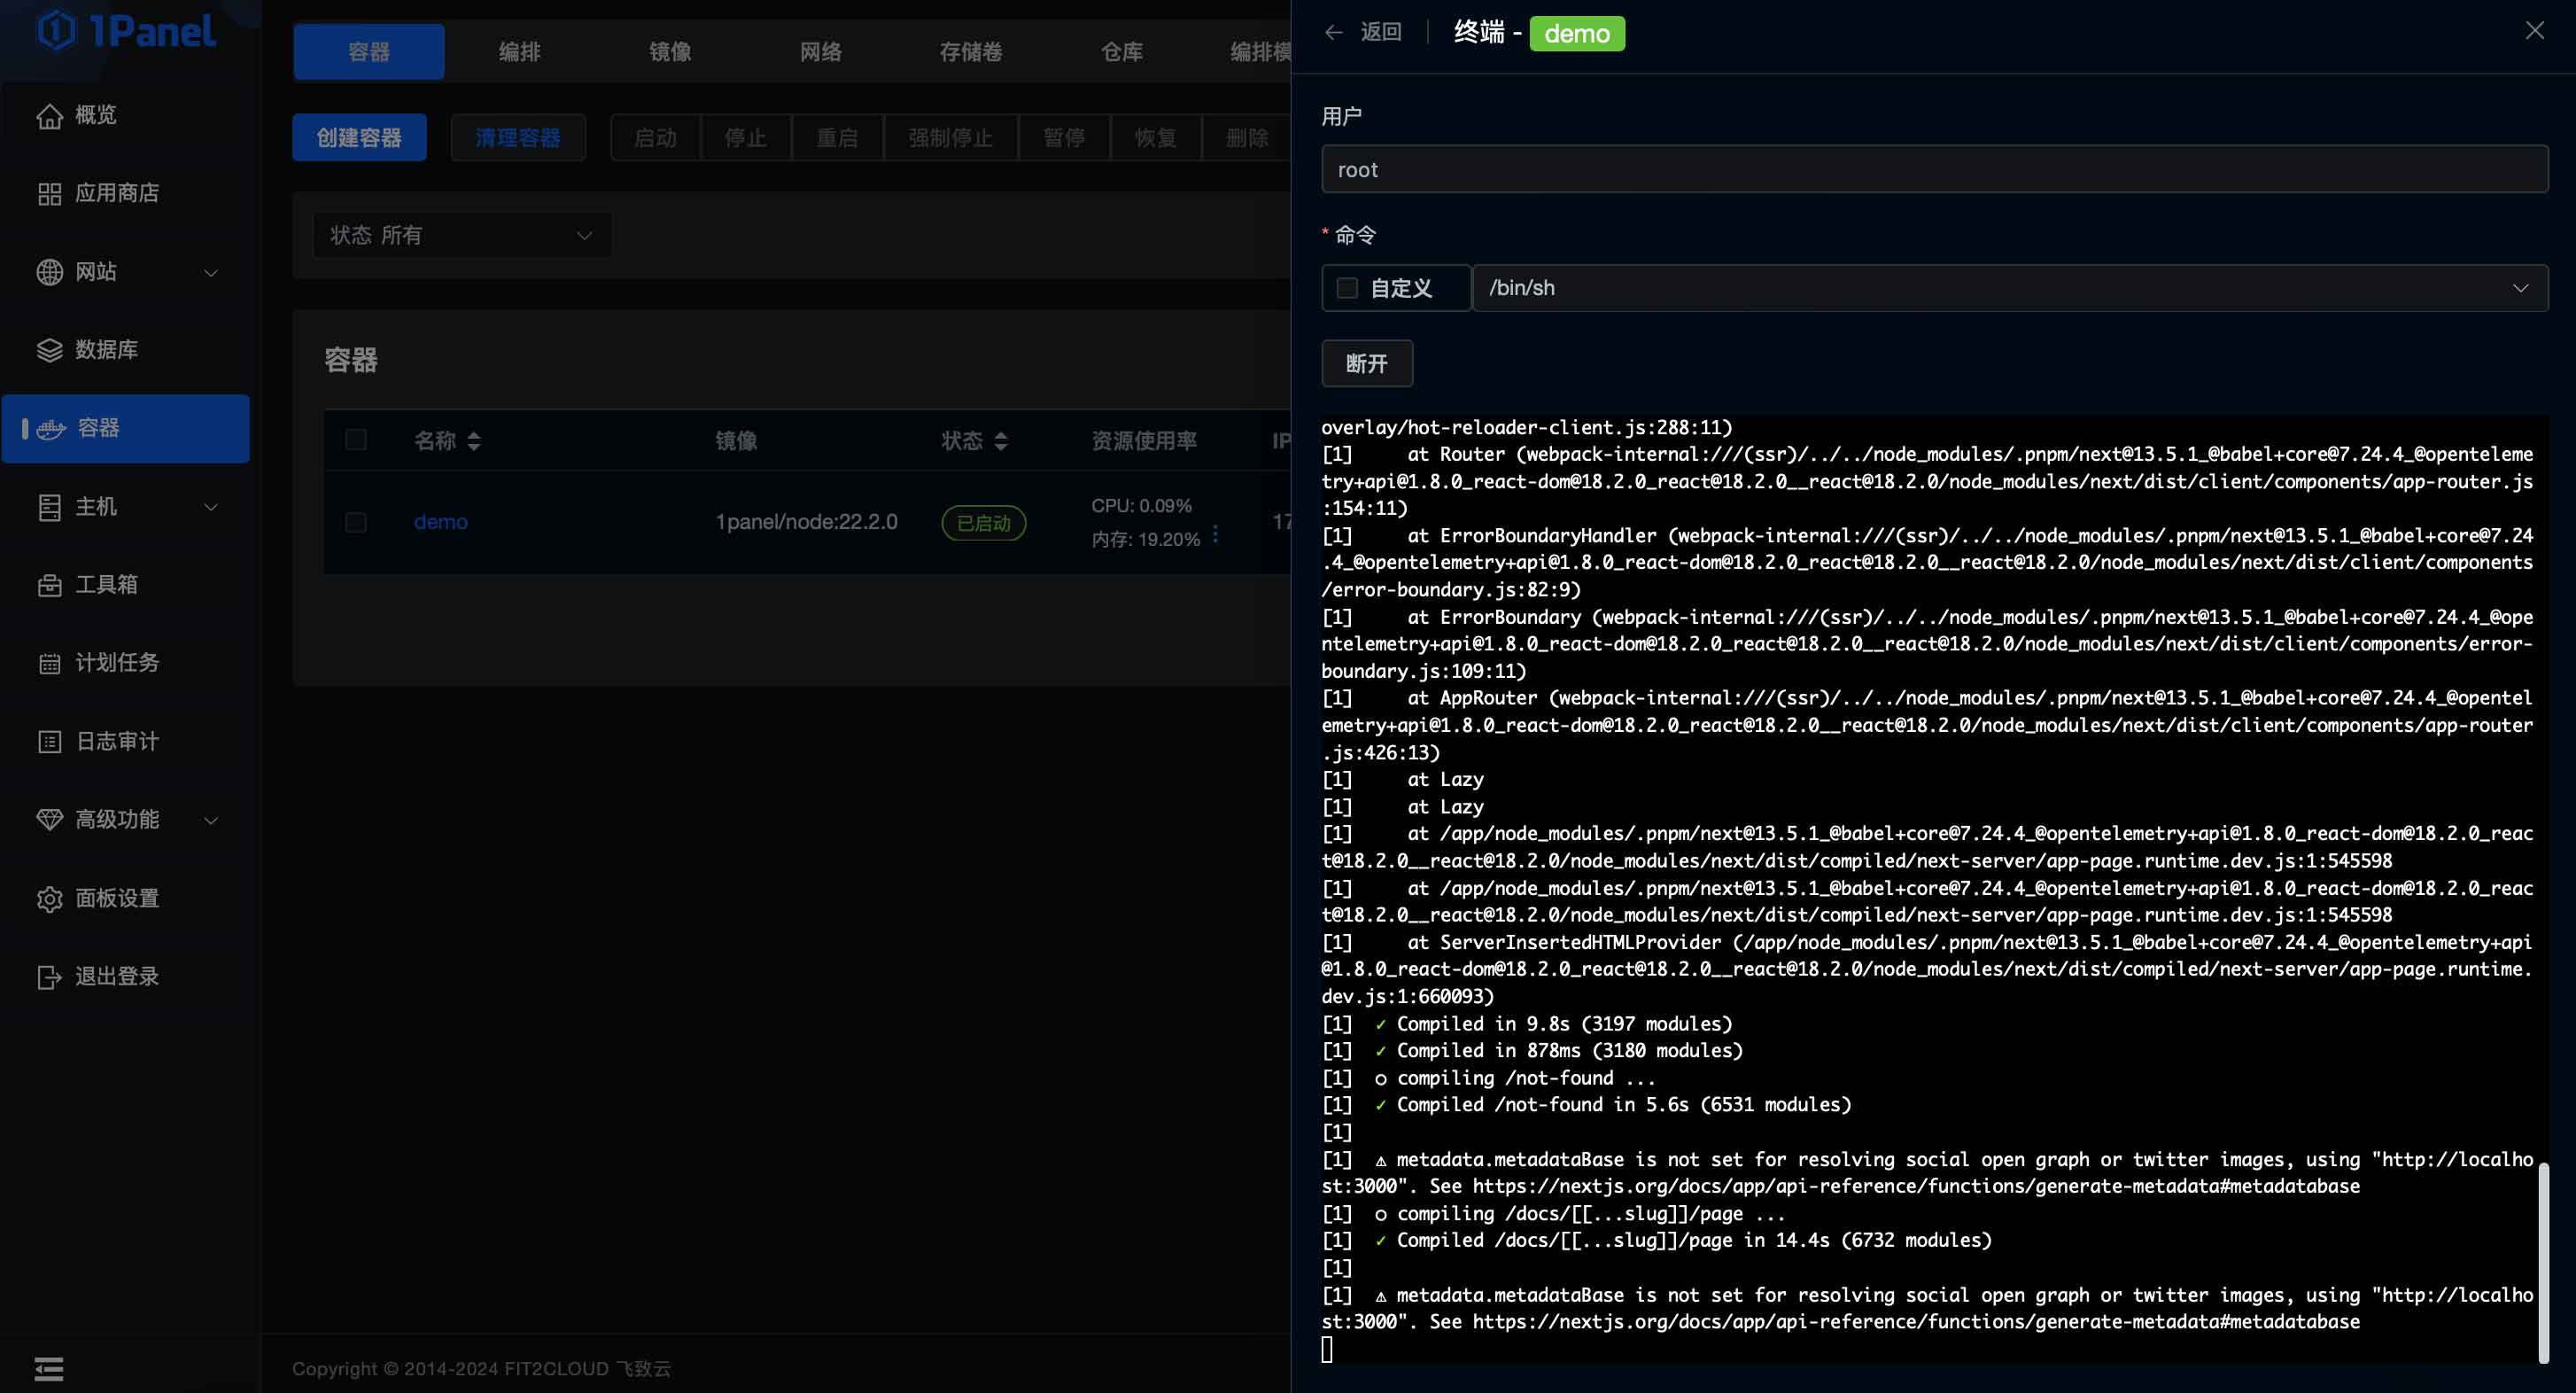Image resolution: width=2576 pixels, height=1393 pixels.
Task: Open the 应用商店 app store icon
Action: [x=49, y=194]
